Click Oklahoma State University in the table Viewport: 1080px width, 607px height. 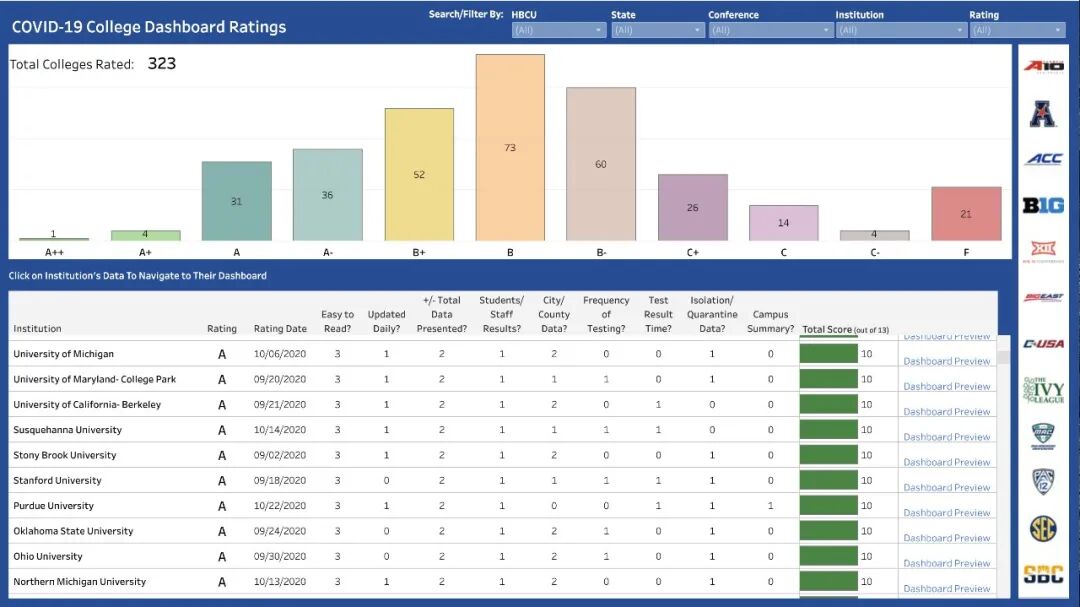(73, 531)
